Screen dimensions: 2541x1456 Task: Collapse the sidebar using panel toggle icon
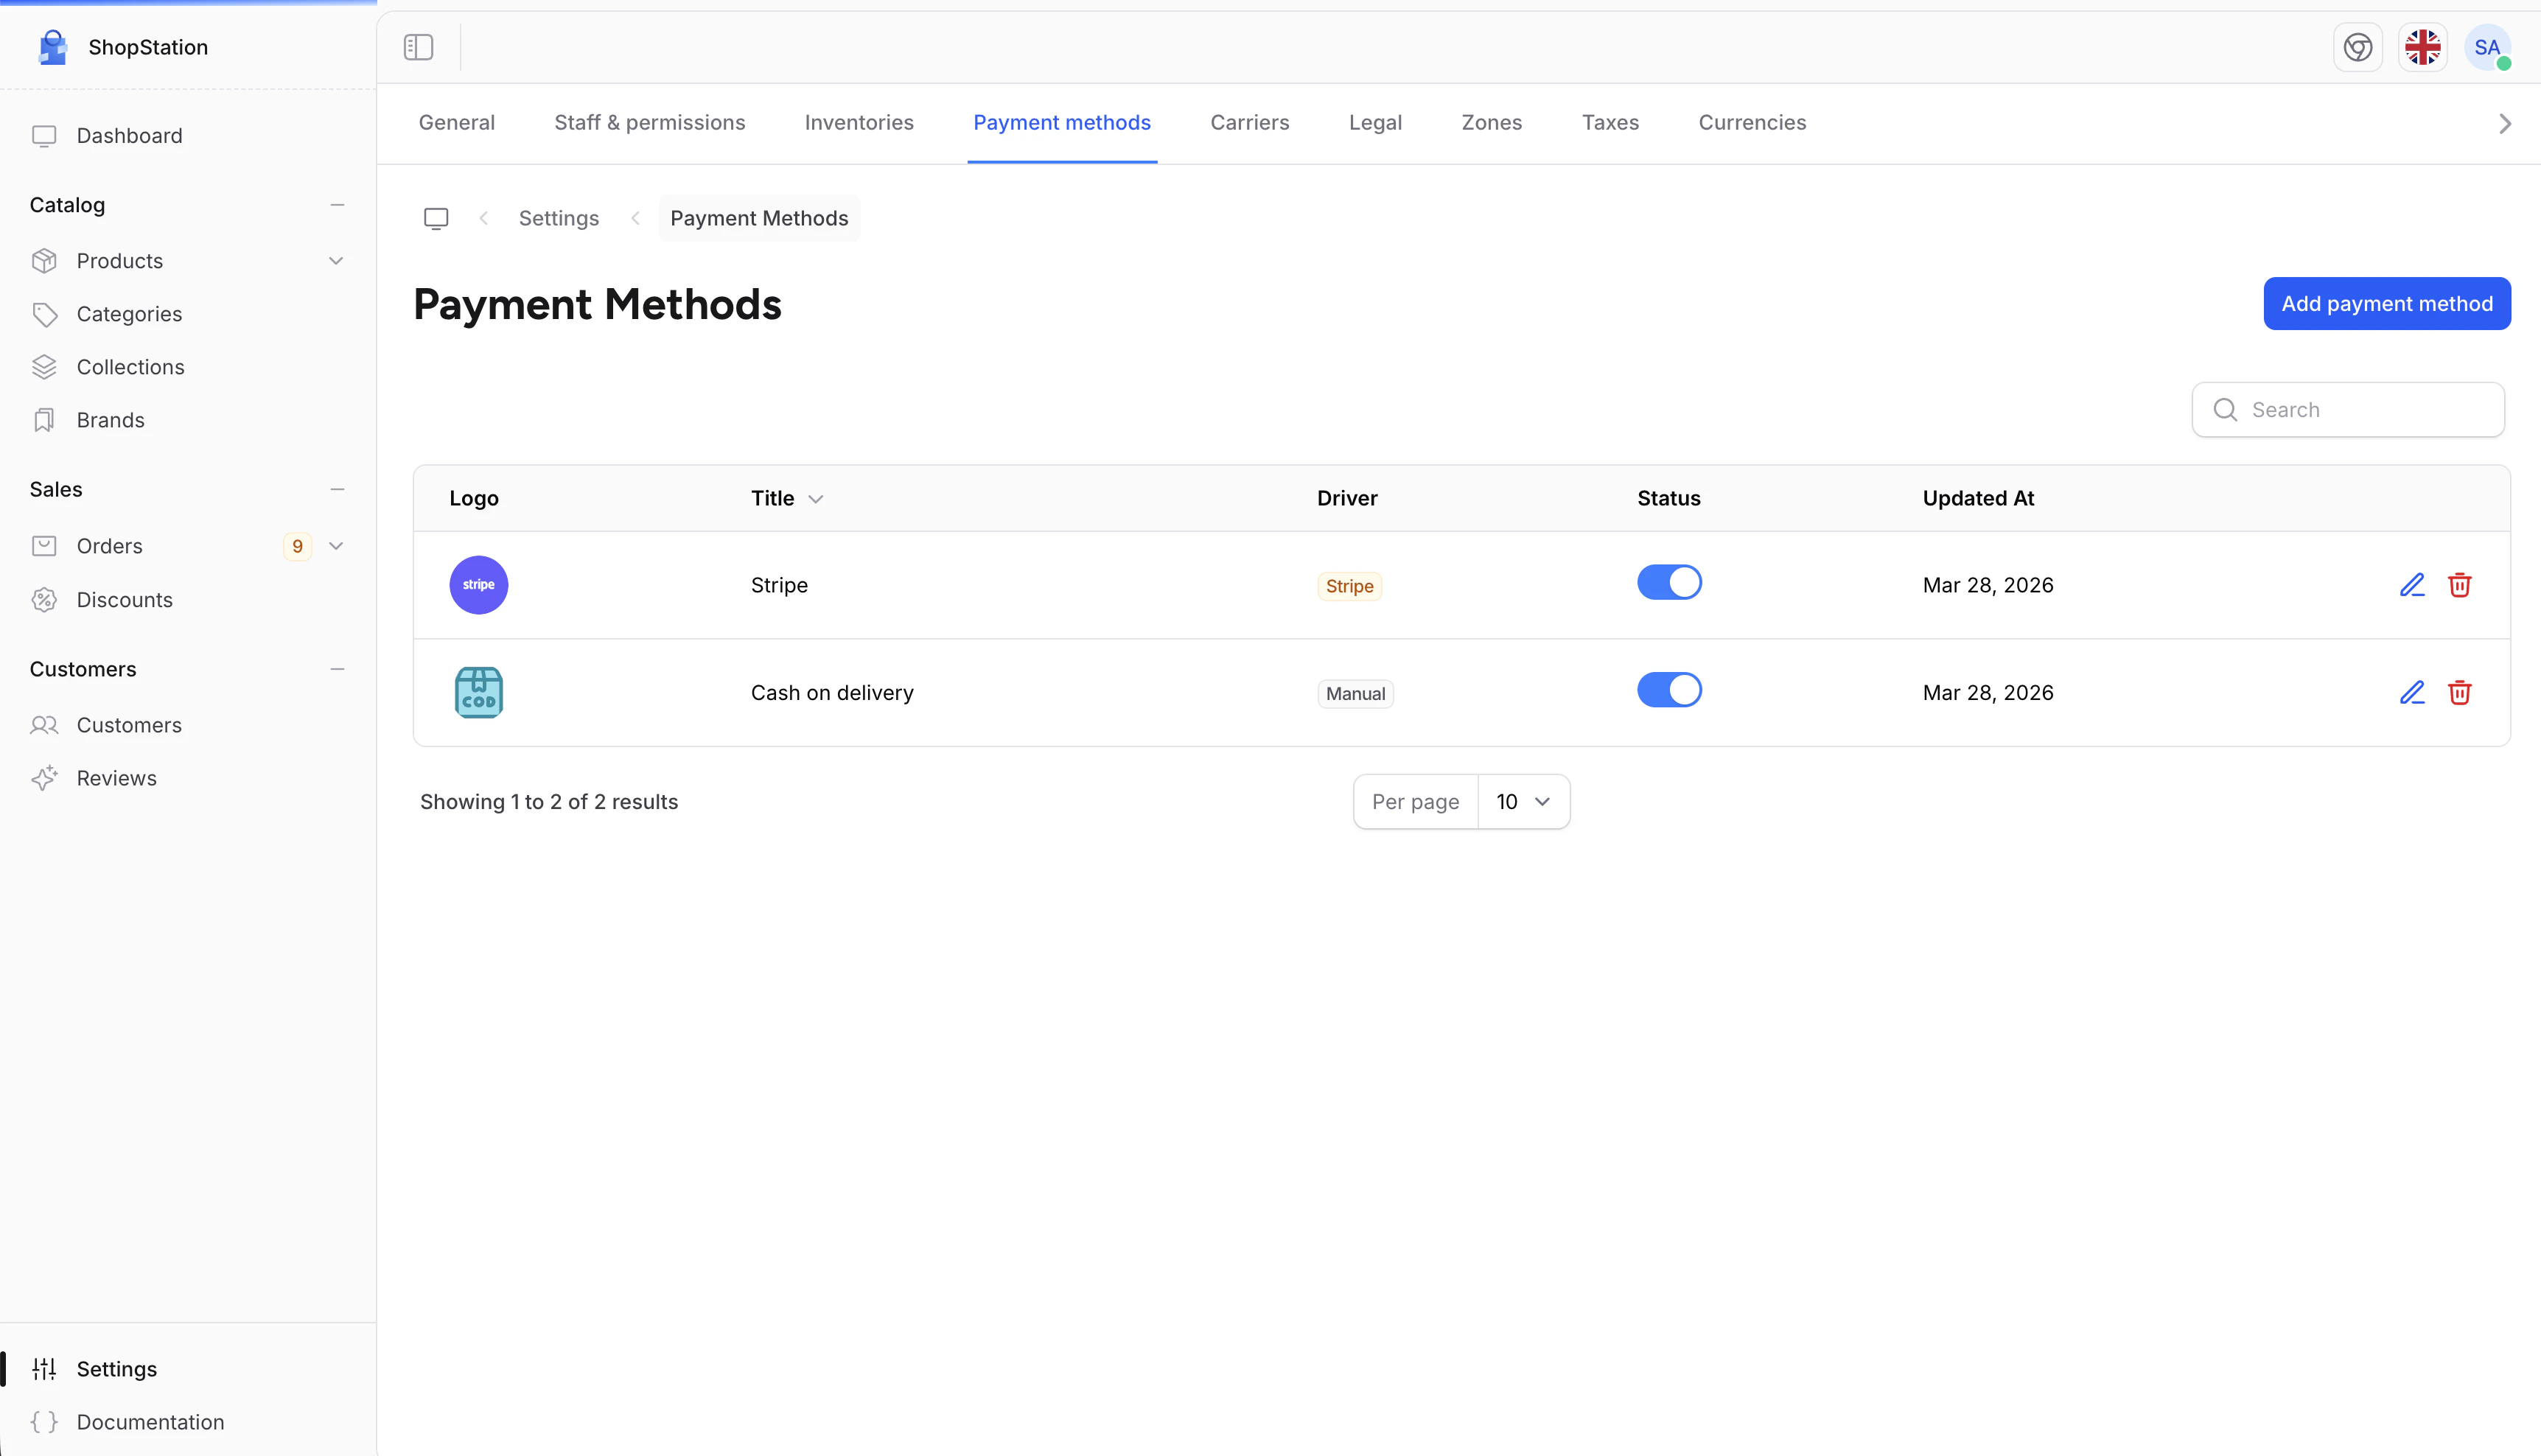point(418,47)
